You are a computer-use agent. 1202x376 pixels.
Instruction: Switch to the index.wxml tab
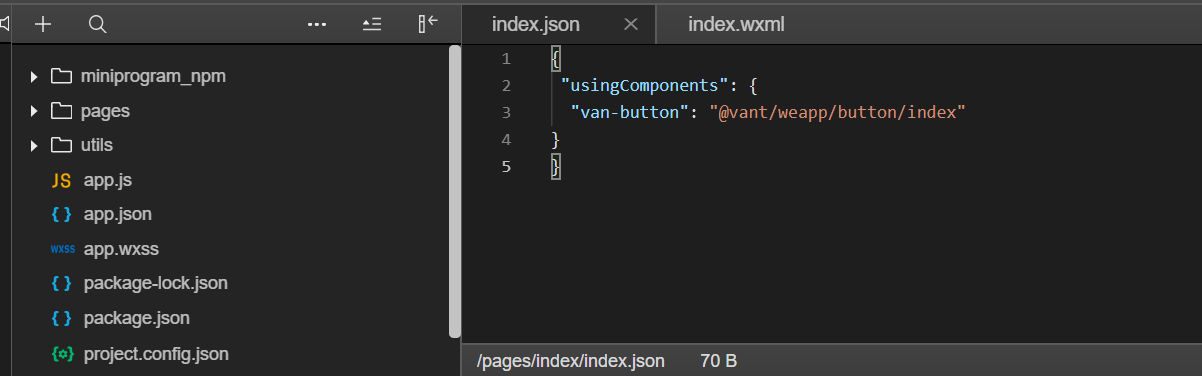736,25
